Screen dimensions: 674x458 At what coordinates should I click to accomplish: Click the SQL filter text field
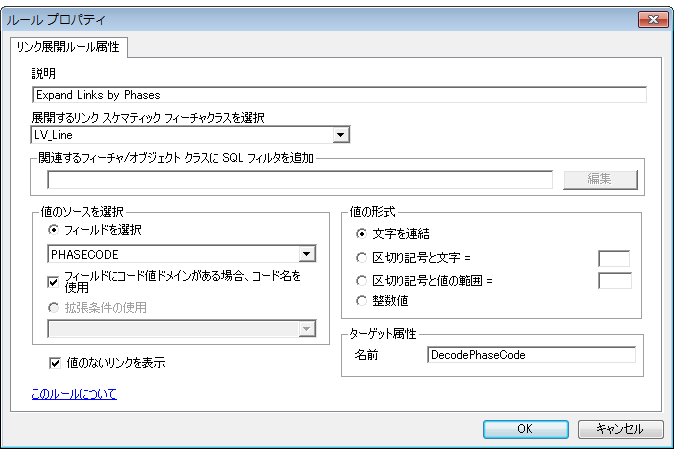(300, 180)
